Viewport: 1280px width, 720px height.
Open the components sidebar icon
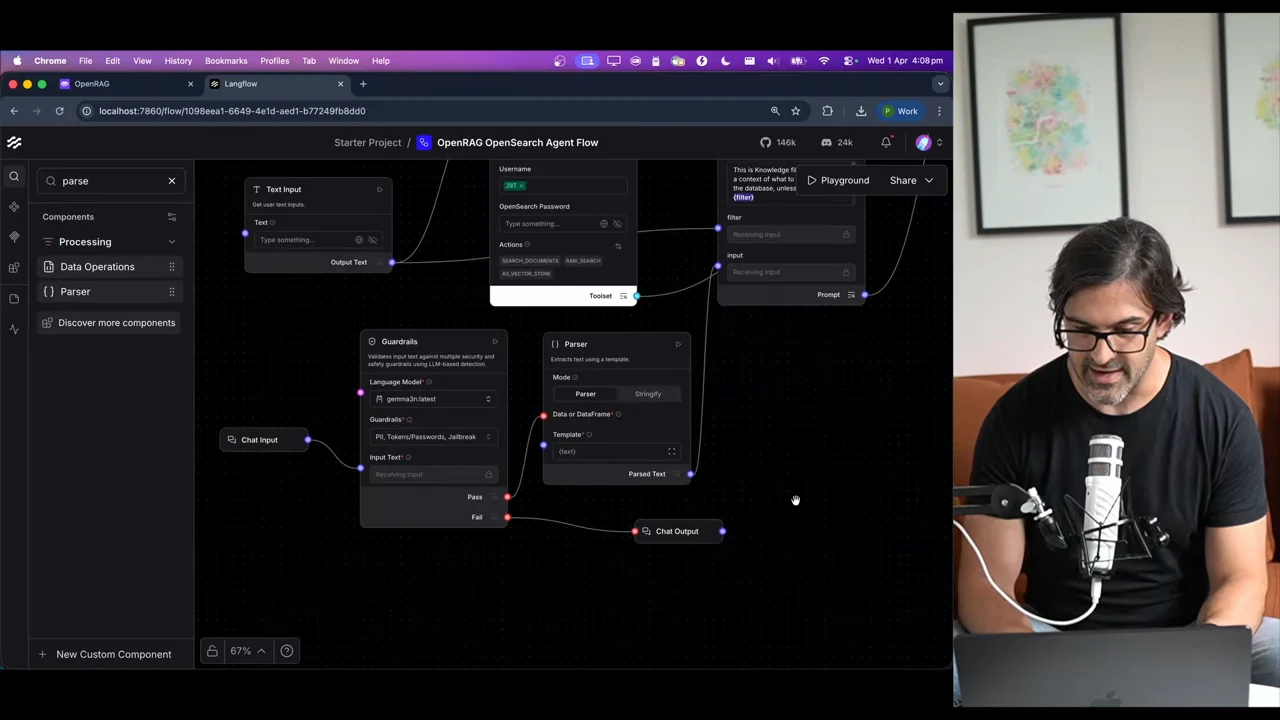point(14,207)
